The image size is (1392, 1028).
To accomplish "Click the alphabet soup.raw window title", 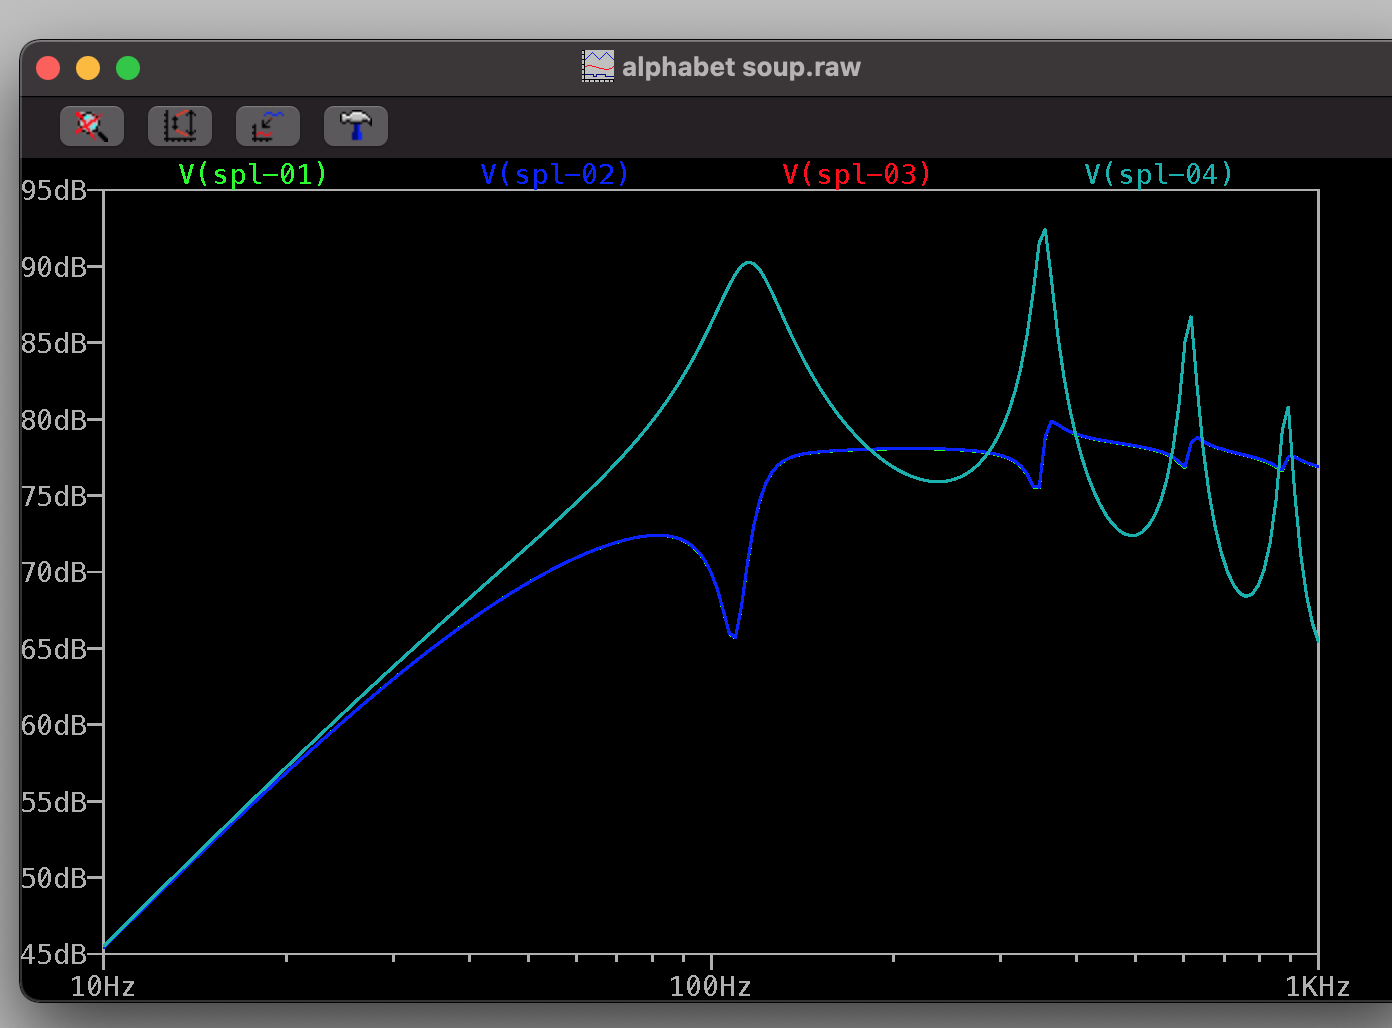I will 741,67.
